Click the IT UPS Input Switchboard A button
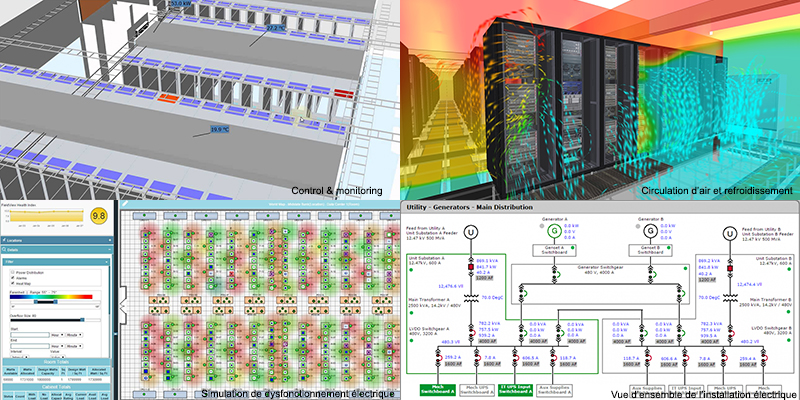Screen dimensions: 800x400 (515, 390)
